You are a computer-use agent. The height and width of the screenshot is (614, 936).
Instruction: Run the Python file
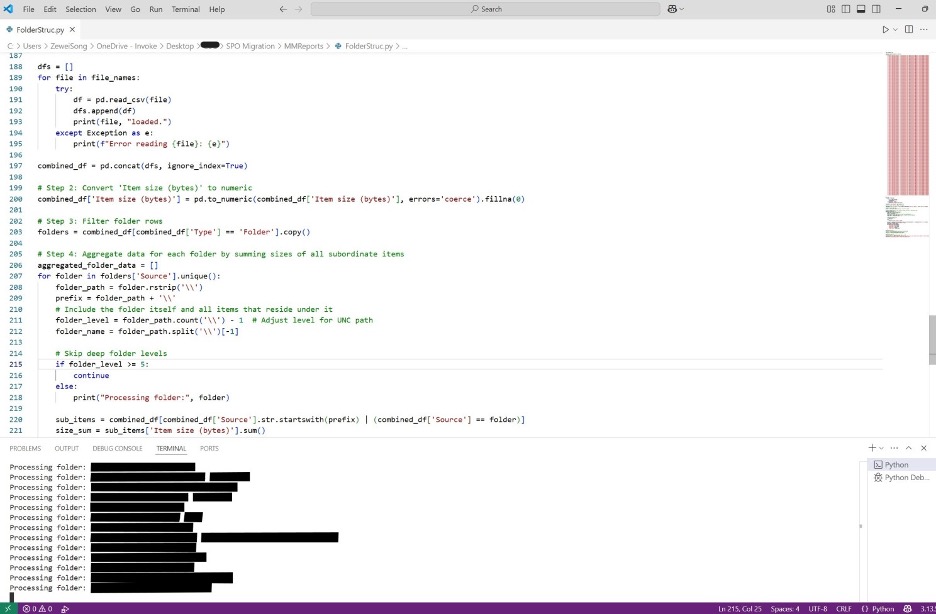point(885,29)
